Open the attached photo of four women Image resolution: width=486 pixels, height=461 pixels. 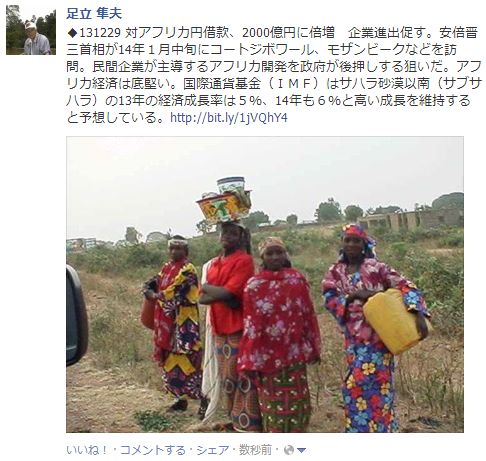265,284
